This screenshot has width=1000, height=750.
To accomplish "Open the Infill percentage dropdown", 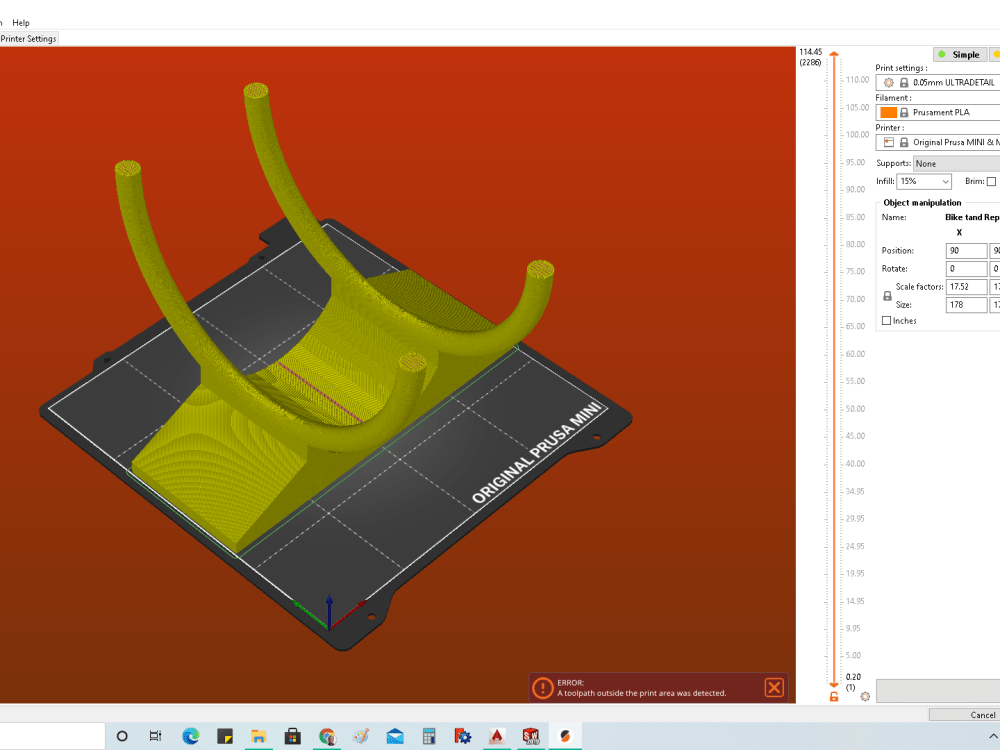I will 924,181.
